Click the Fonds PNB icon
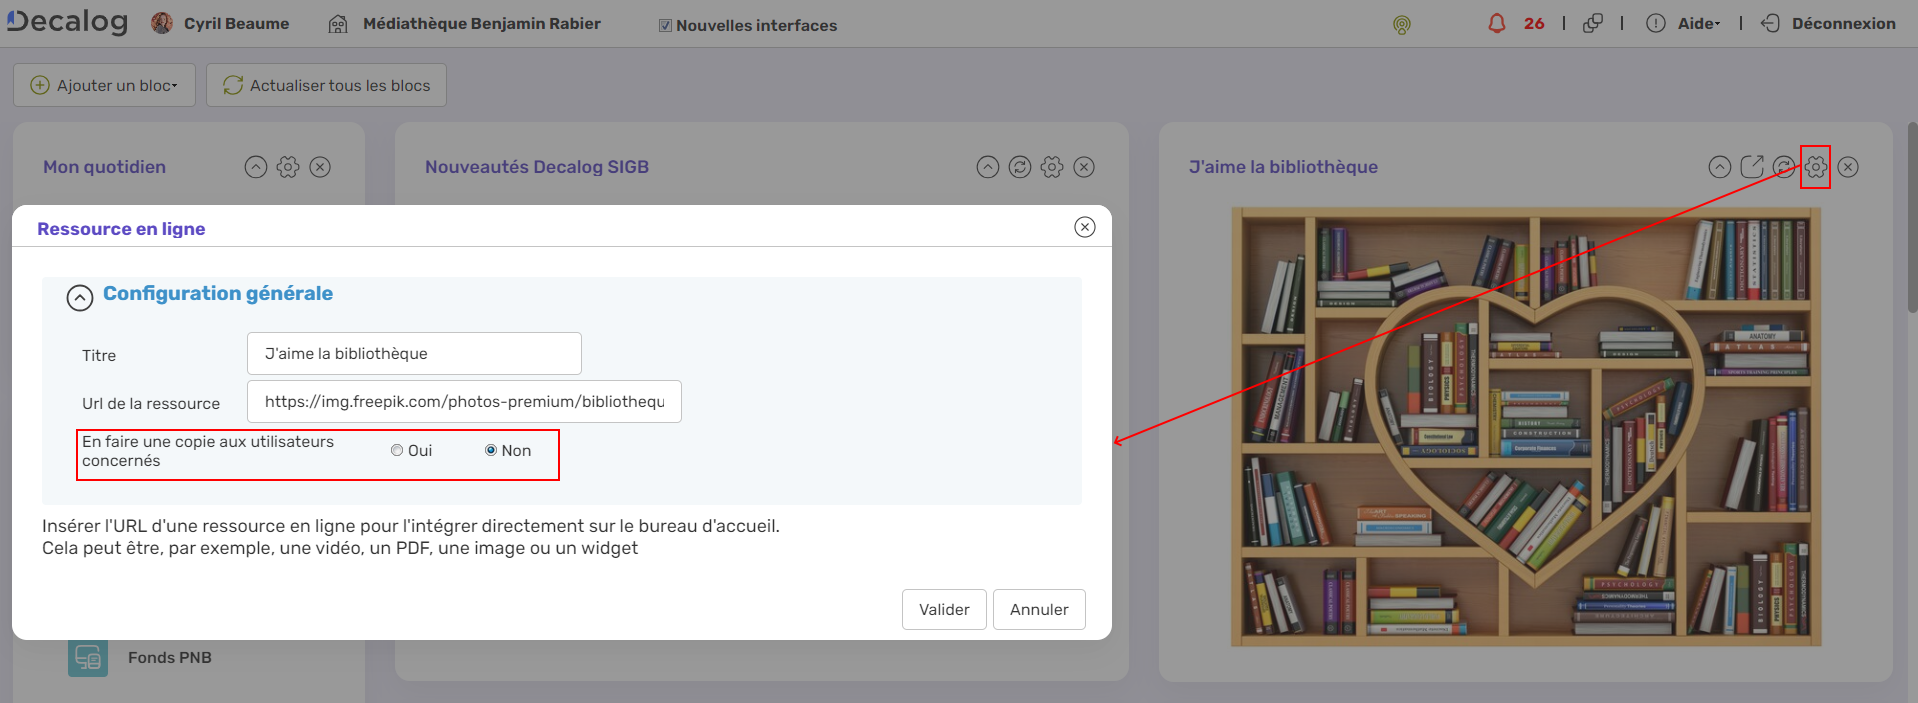1918x703 pixels. 88,657
